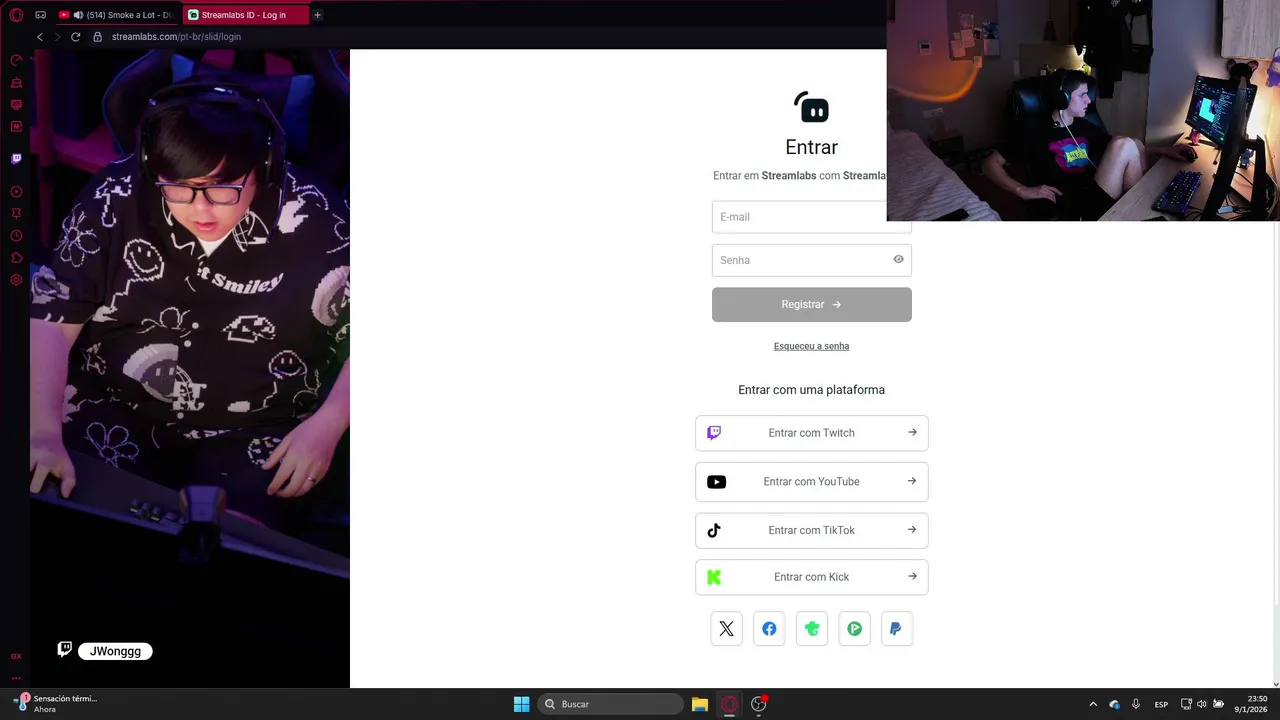Viewport: 1280px width, 720px height.
Task: Choose Entrar com Kick
Action: pos(812,577)
